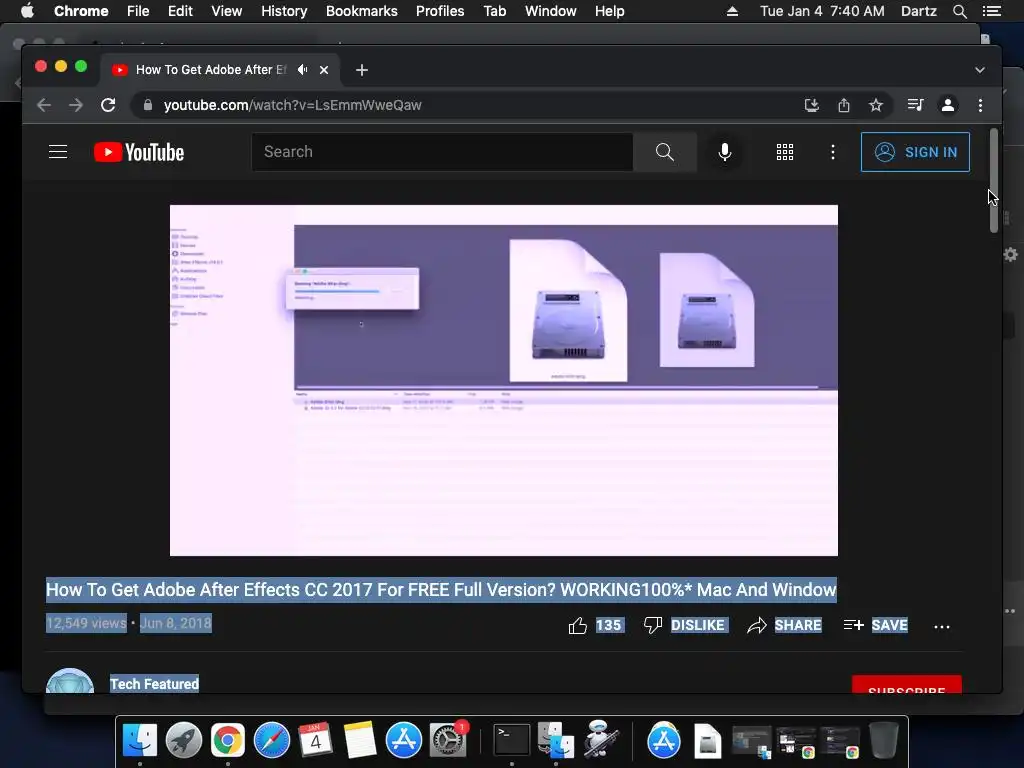Expand the tab search chevron
The width and height of the screenshot is (1024, 768).
[x=980, y=70]
